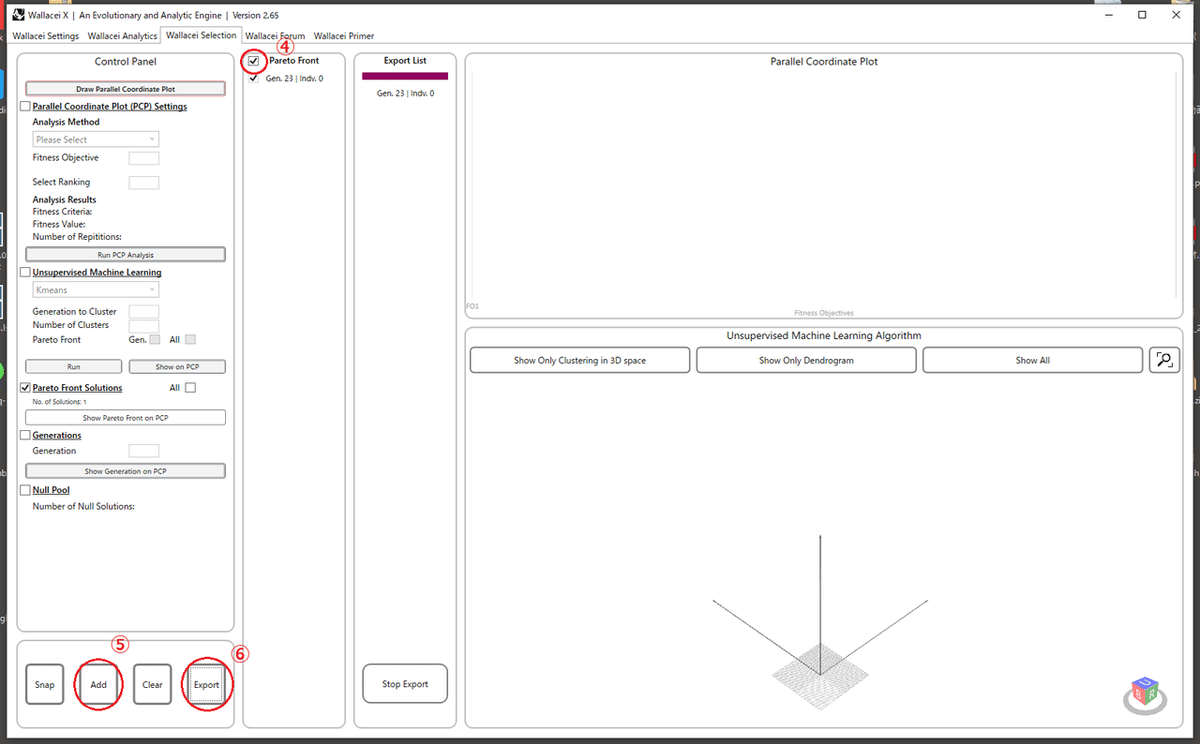Go to the Wallacei Primer tab

[344, 36]
